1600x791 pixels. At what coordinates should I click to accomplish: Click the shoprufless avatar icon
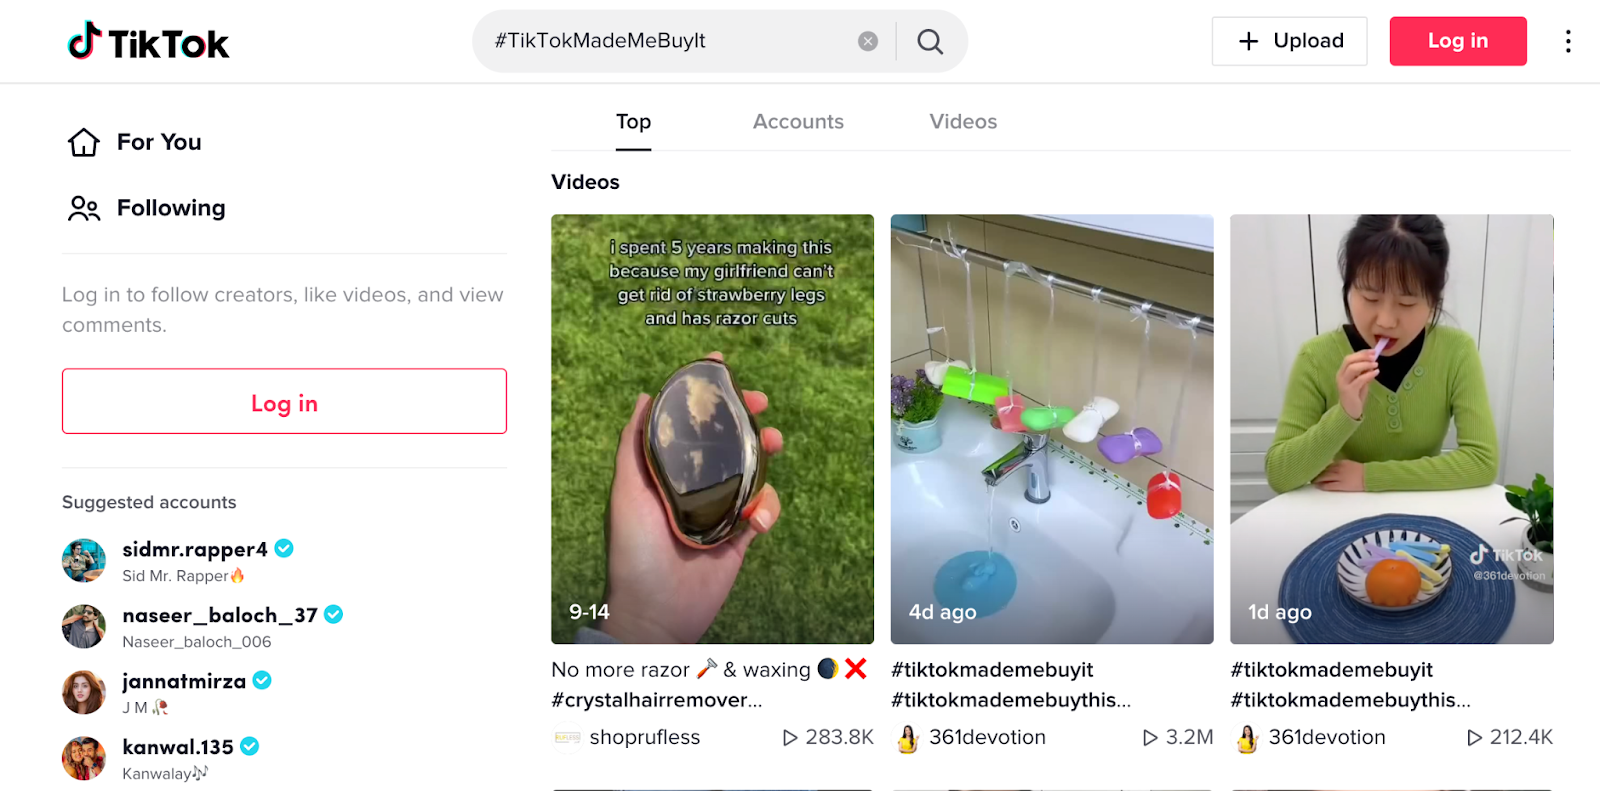click(x=567, y=737)
